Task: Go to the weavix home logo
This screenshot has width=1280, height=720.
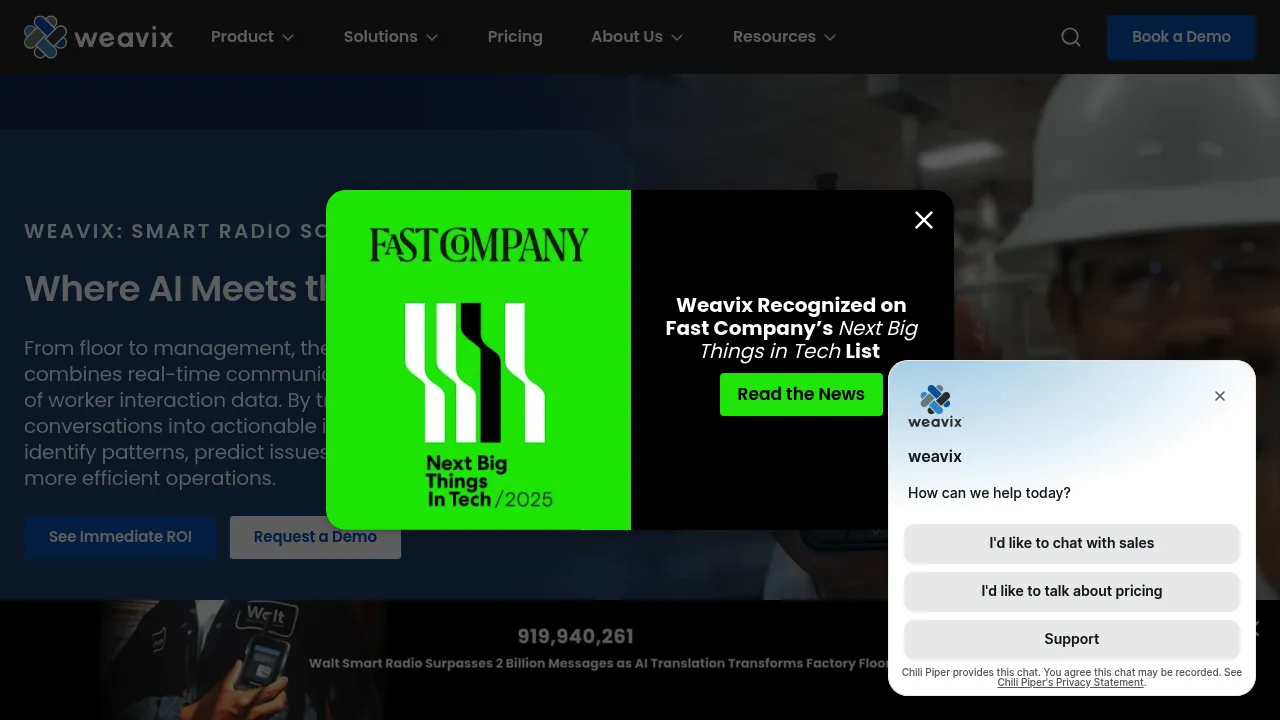Action: point(99,37)
